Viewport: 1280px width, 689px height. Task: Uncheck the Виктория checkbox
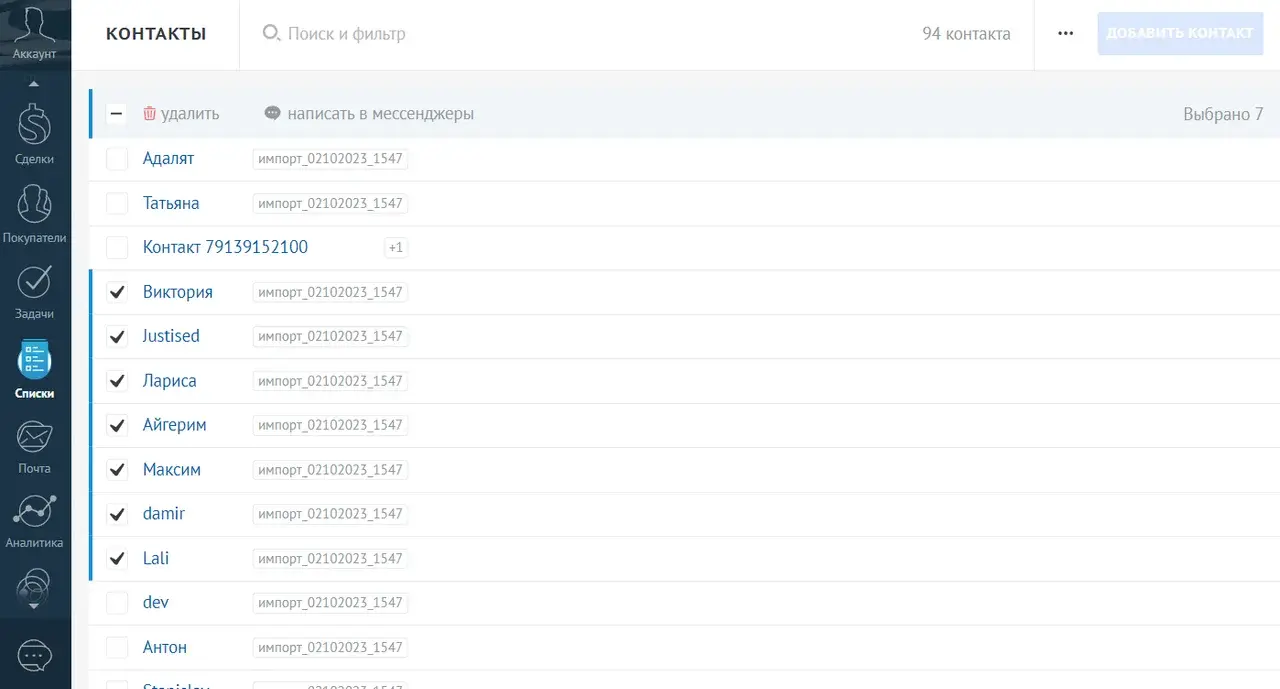pos(117,292)
